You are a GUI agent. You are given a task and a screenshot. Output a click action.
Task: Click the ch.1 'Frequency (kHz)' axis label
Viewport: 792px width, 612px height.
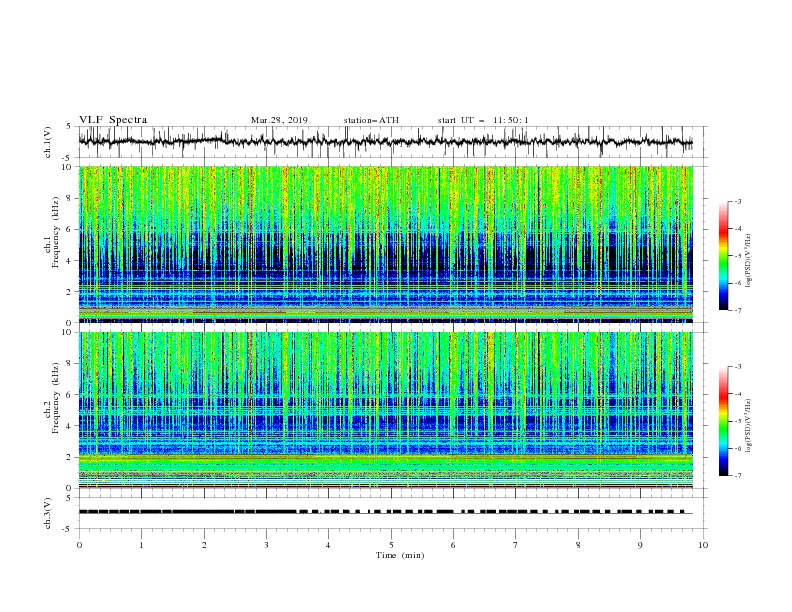pos(55,232)
